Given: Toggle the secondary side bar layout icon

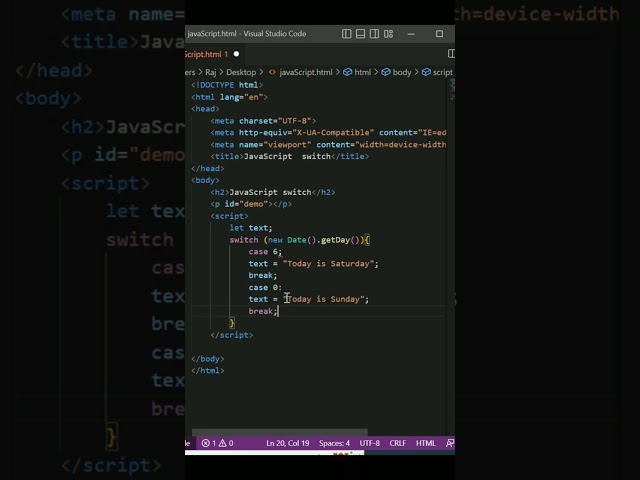Looking at the screenshot, I should tap(374, 34).
